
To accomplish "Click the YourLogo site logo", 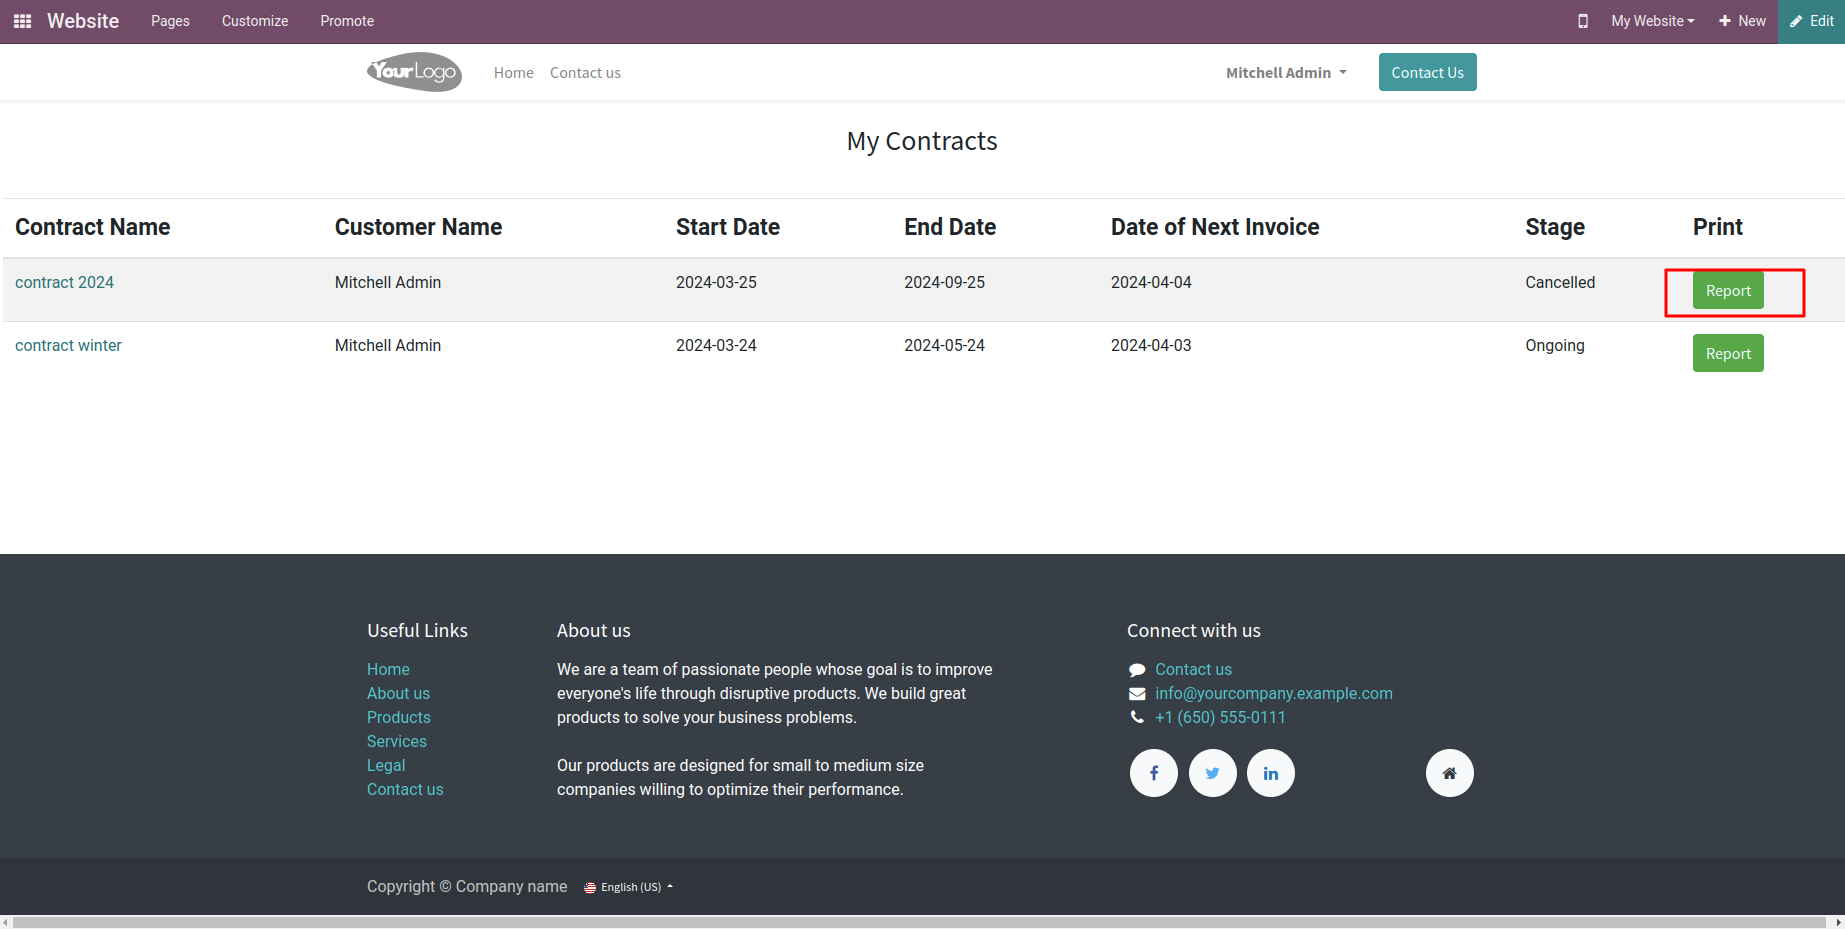I will (414, 72).
